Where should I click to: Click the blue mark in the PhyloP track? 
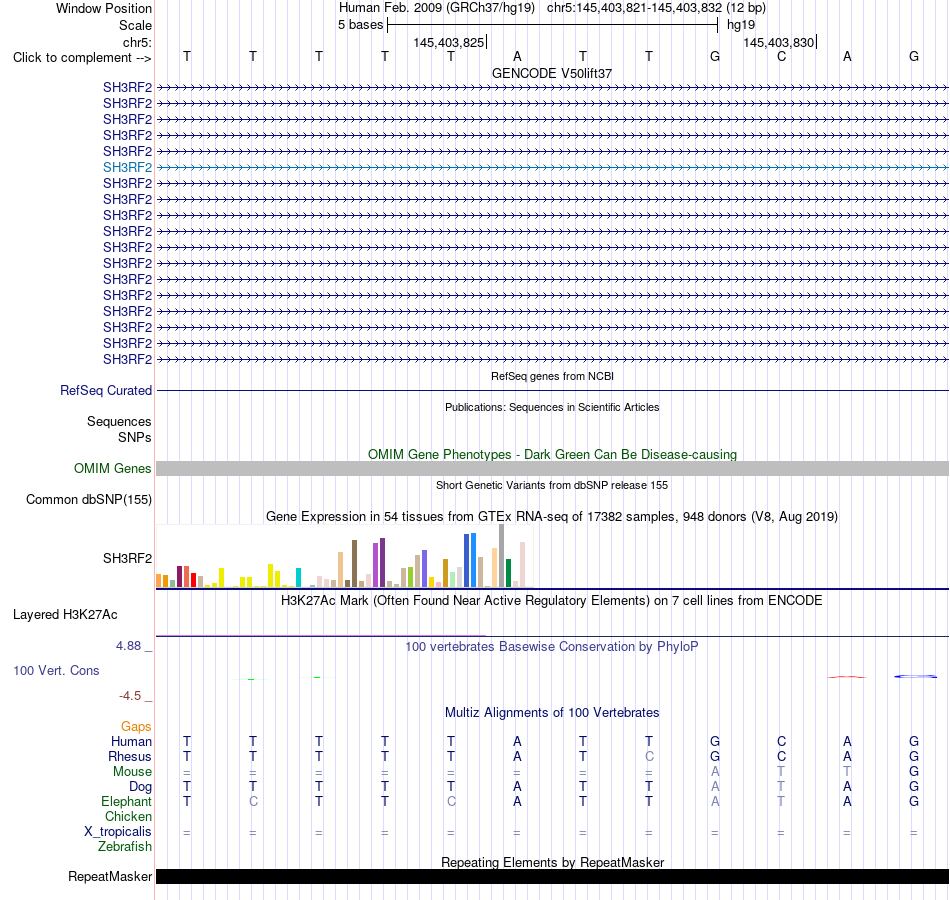pyautogui.click(x=915, y=676)
